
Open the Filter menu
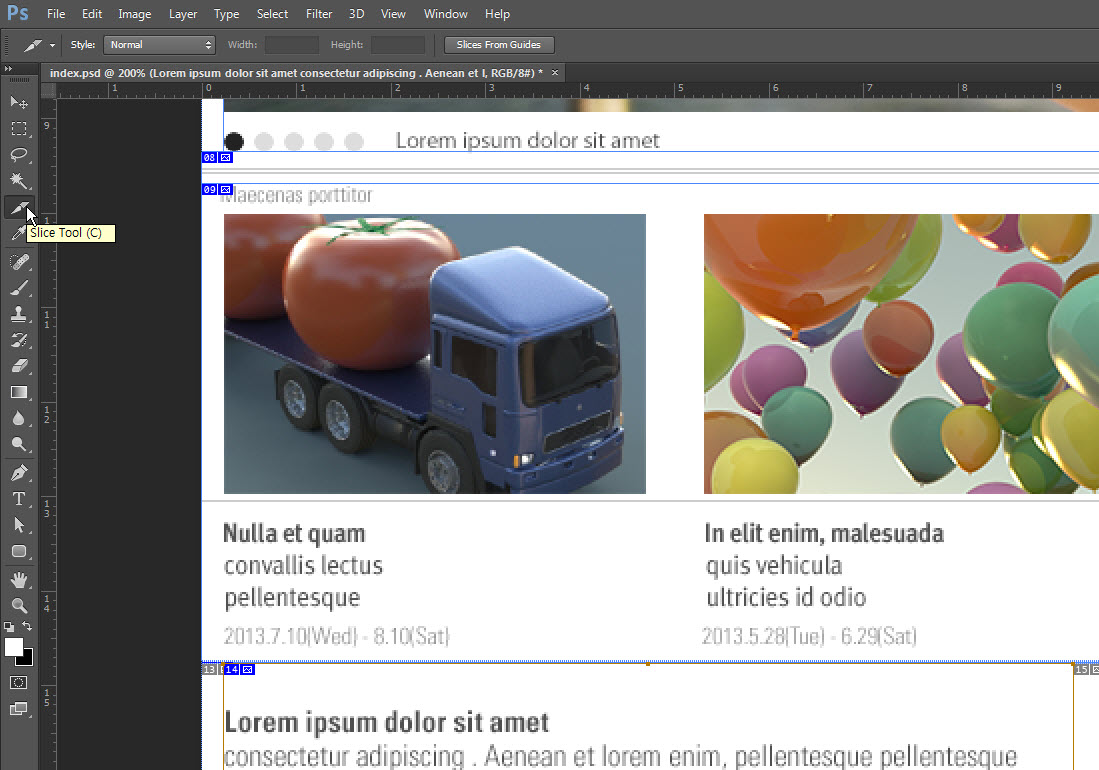pyautogui.click(x=319, y=14)
